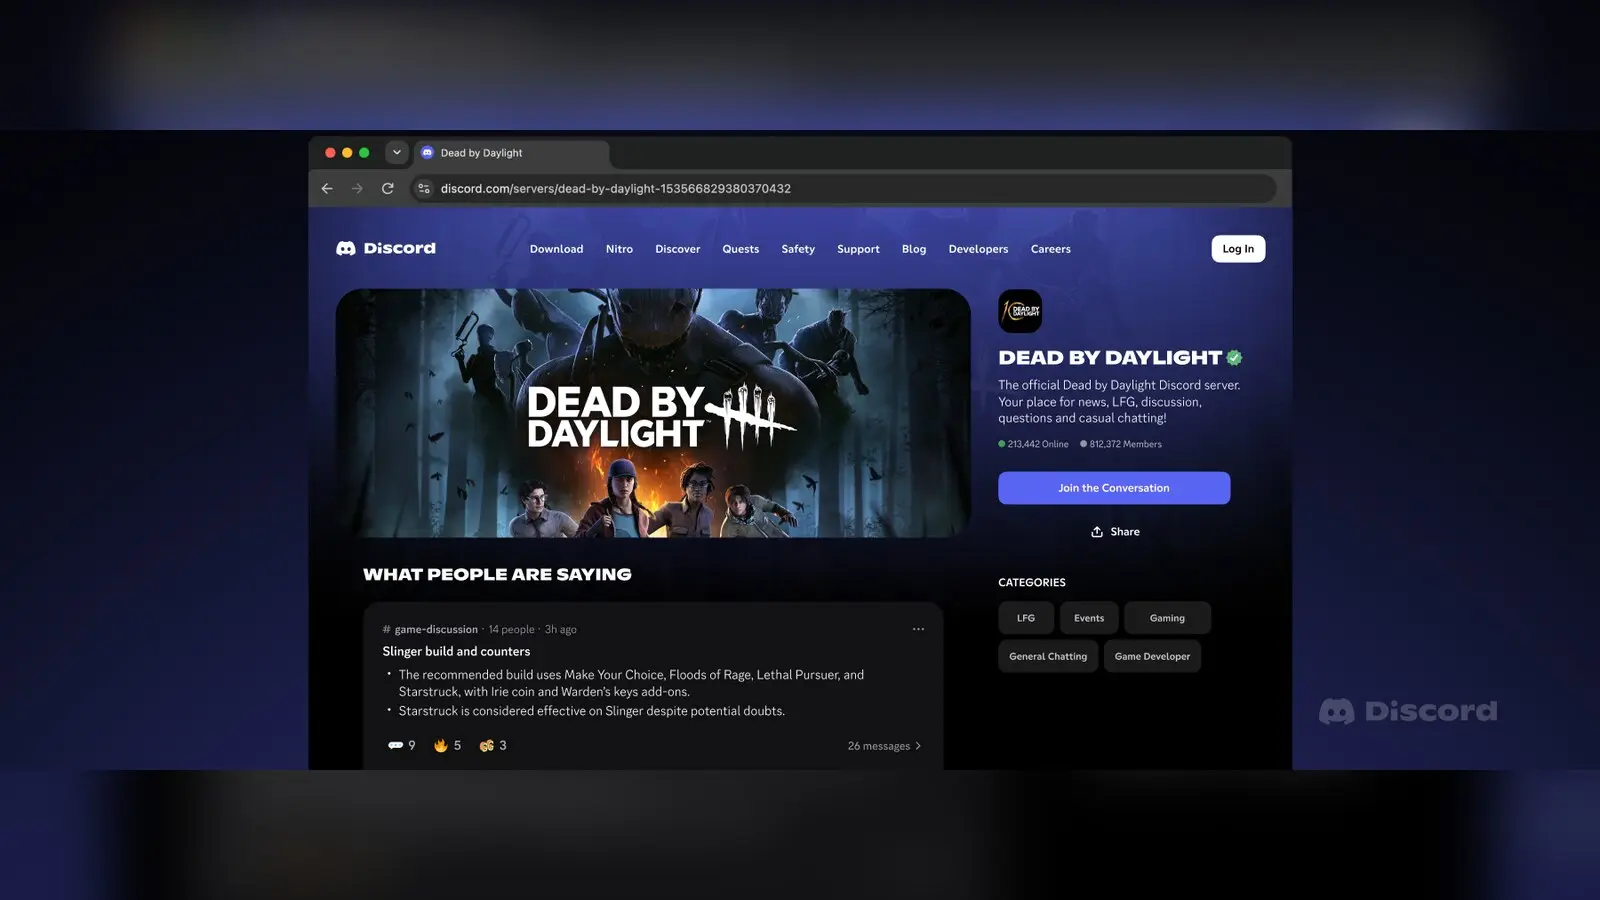
Task: Open the three-dot menu on the discussion card
Action: pyautogui.click(x=918, y=629)
